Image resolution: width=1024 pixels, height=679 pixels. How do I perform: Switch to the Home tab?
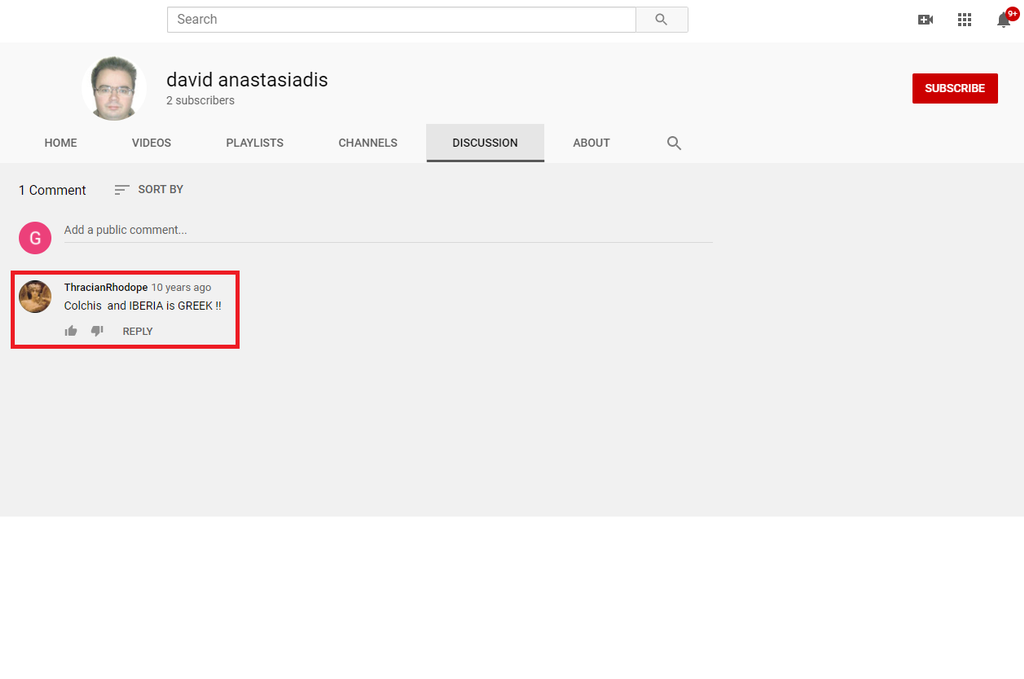(61, 143)
